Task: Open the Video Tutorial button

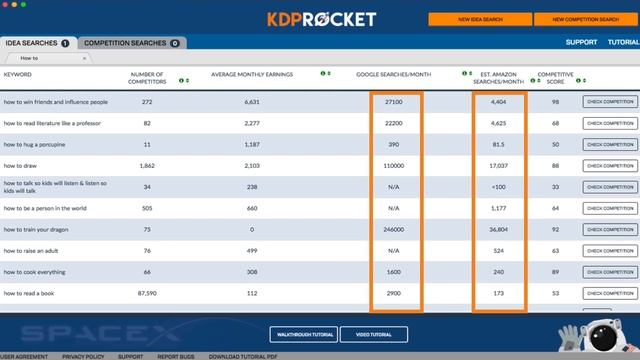Action: 373,334
